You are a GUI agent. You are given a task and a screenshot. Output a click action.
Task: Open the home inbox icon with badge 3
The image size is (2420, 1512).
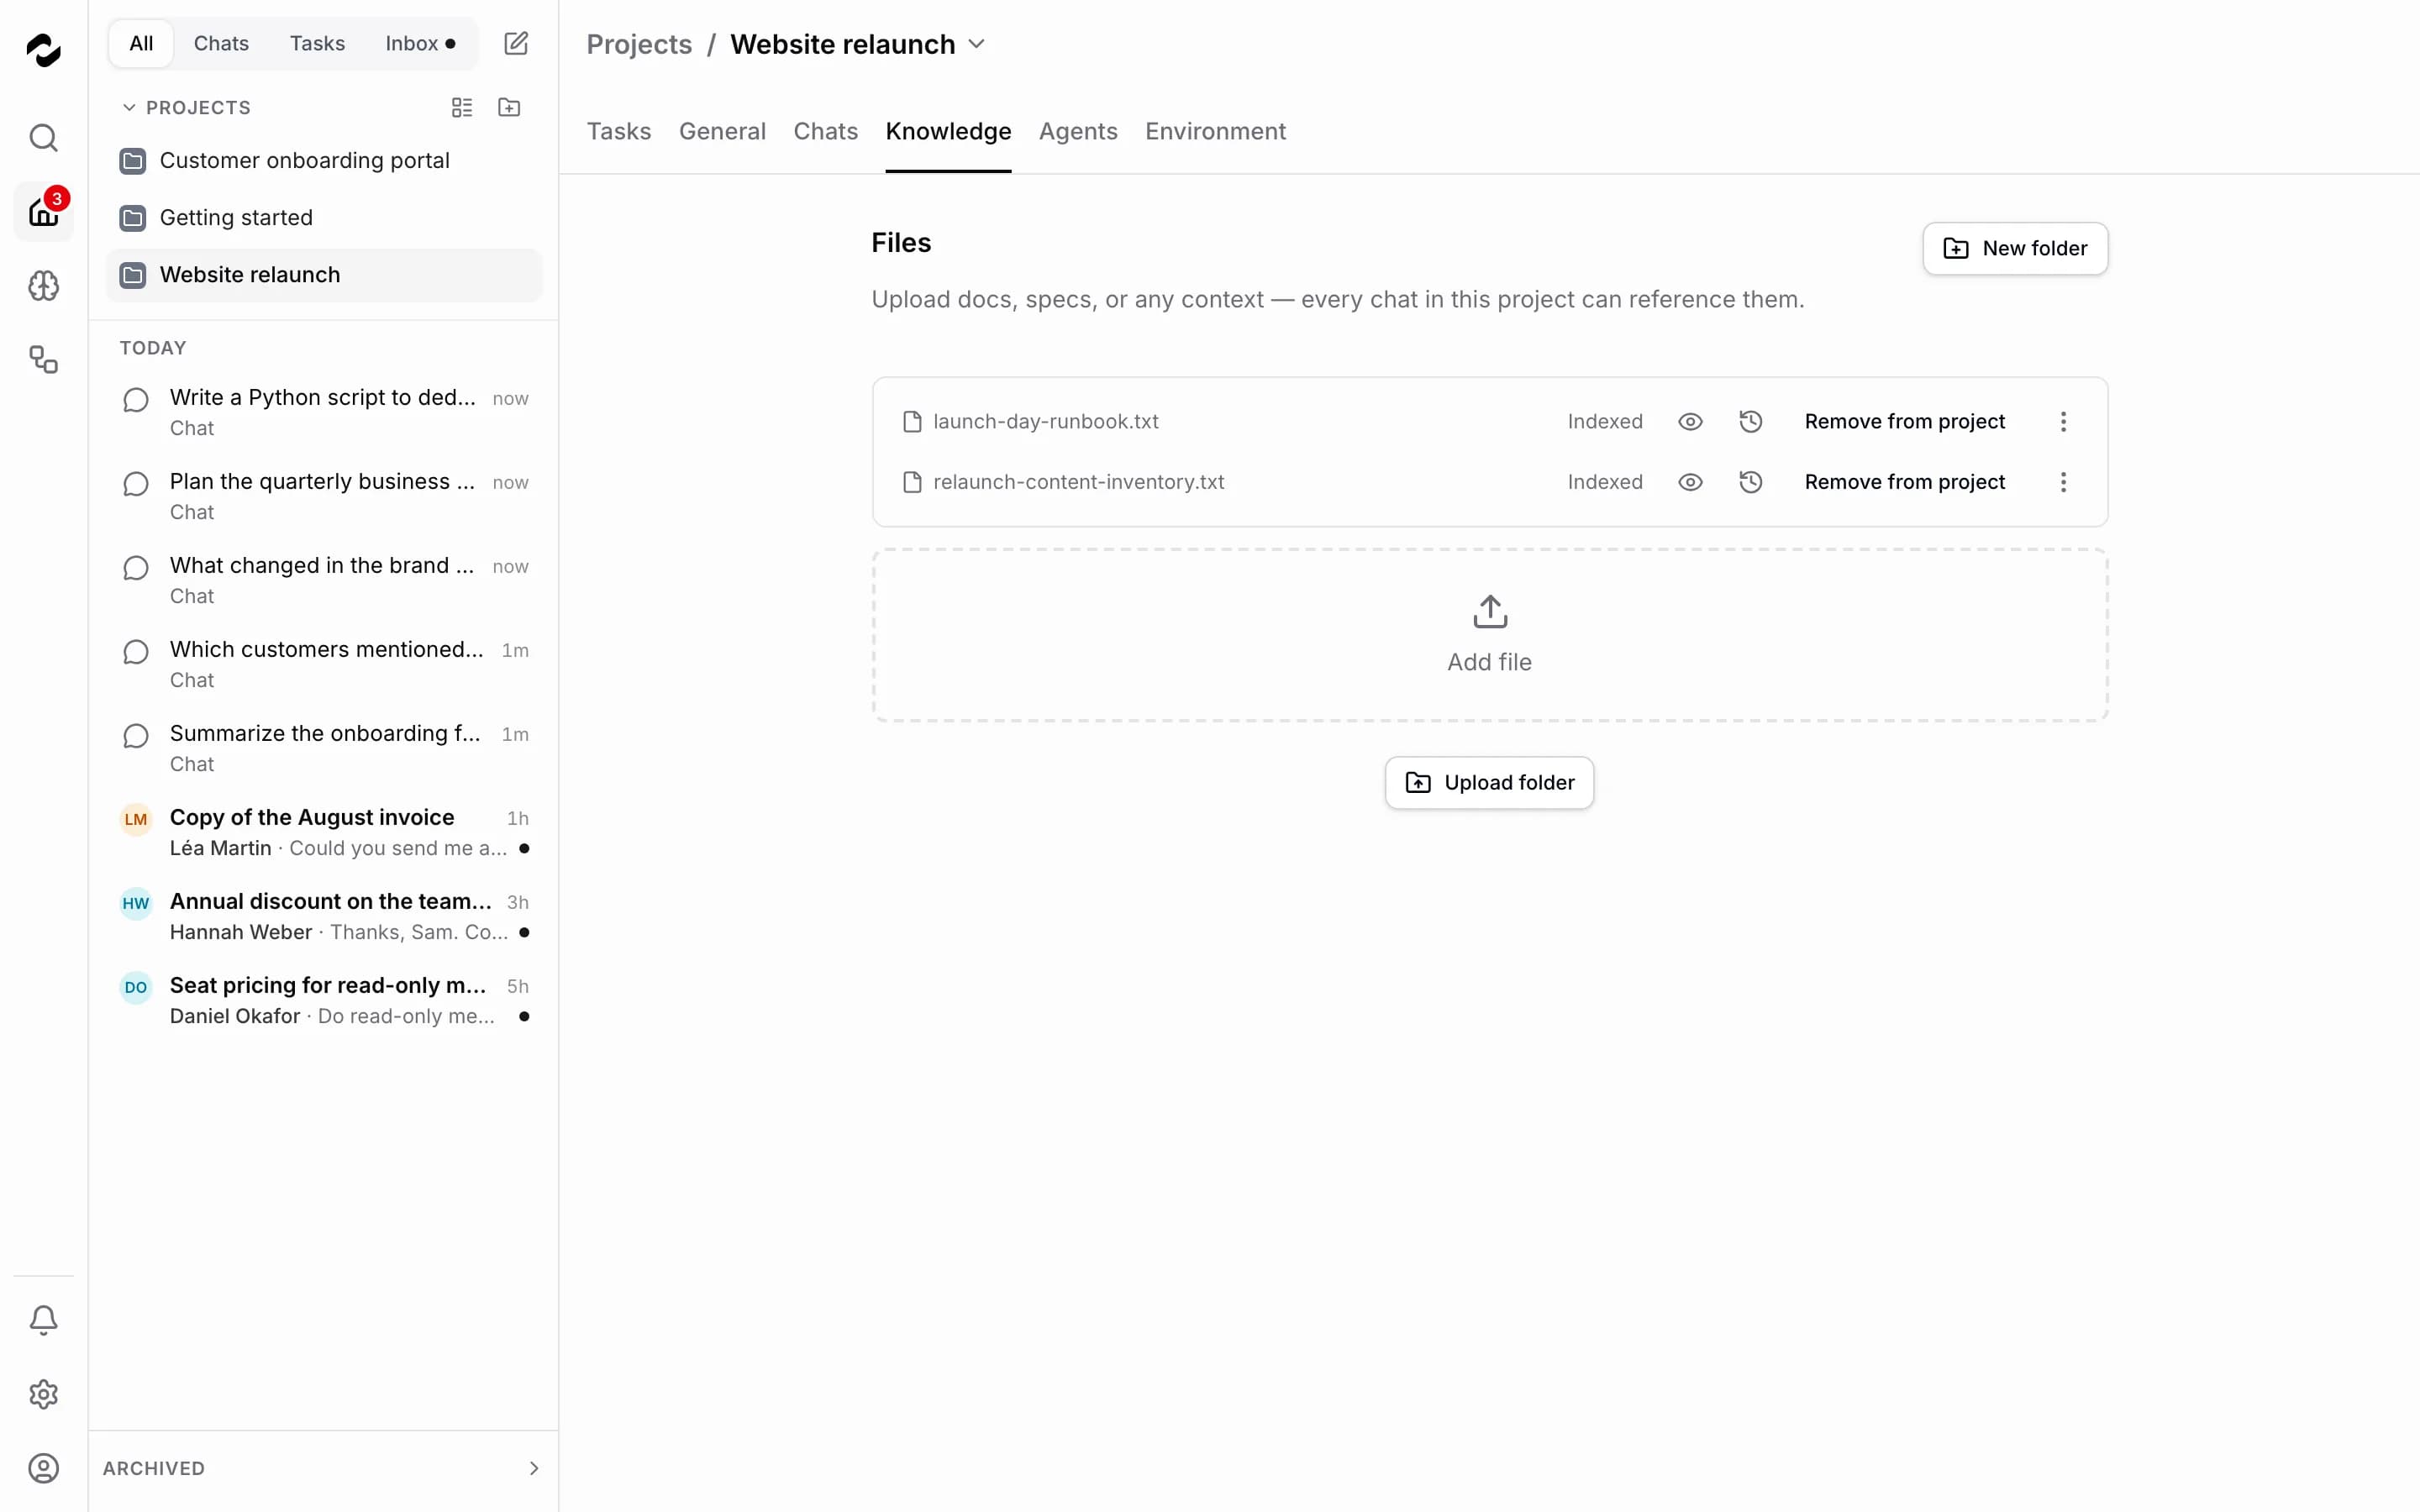click(x=43, y=212)
